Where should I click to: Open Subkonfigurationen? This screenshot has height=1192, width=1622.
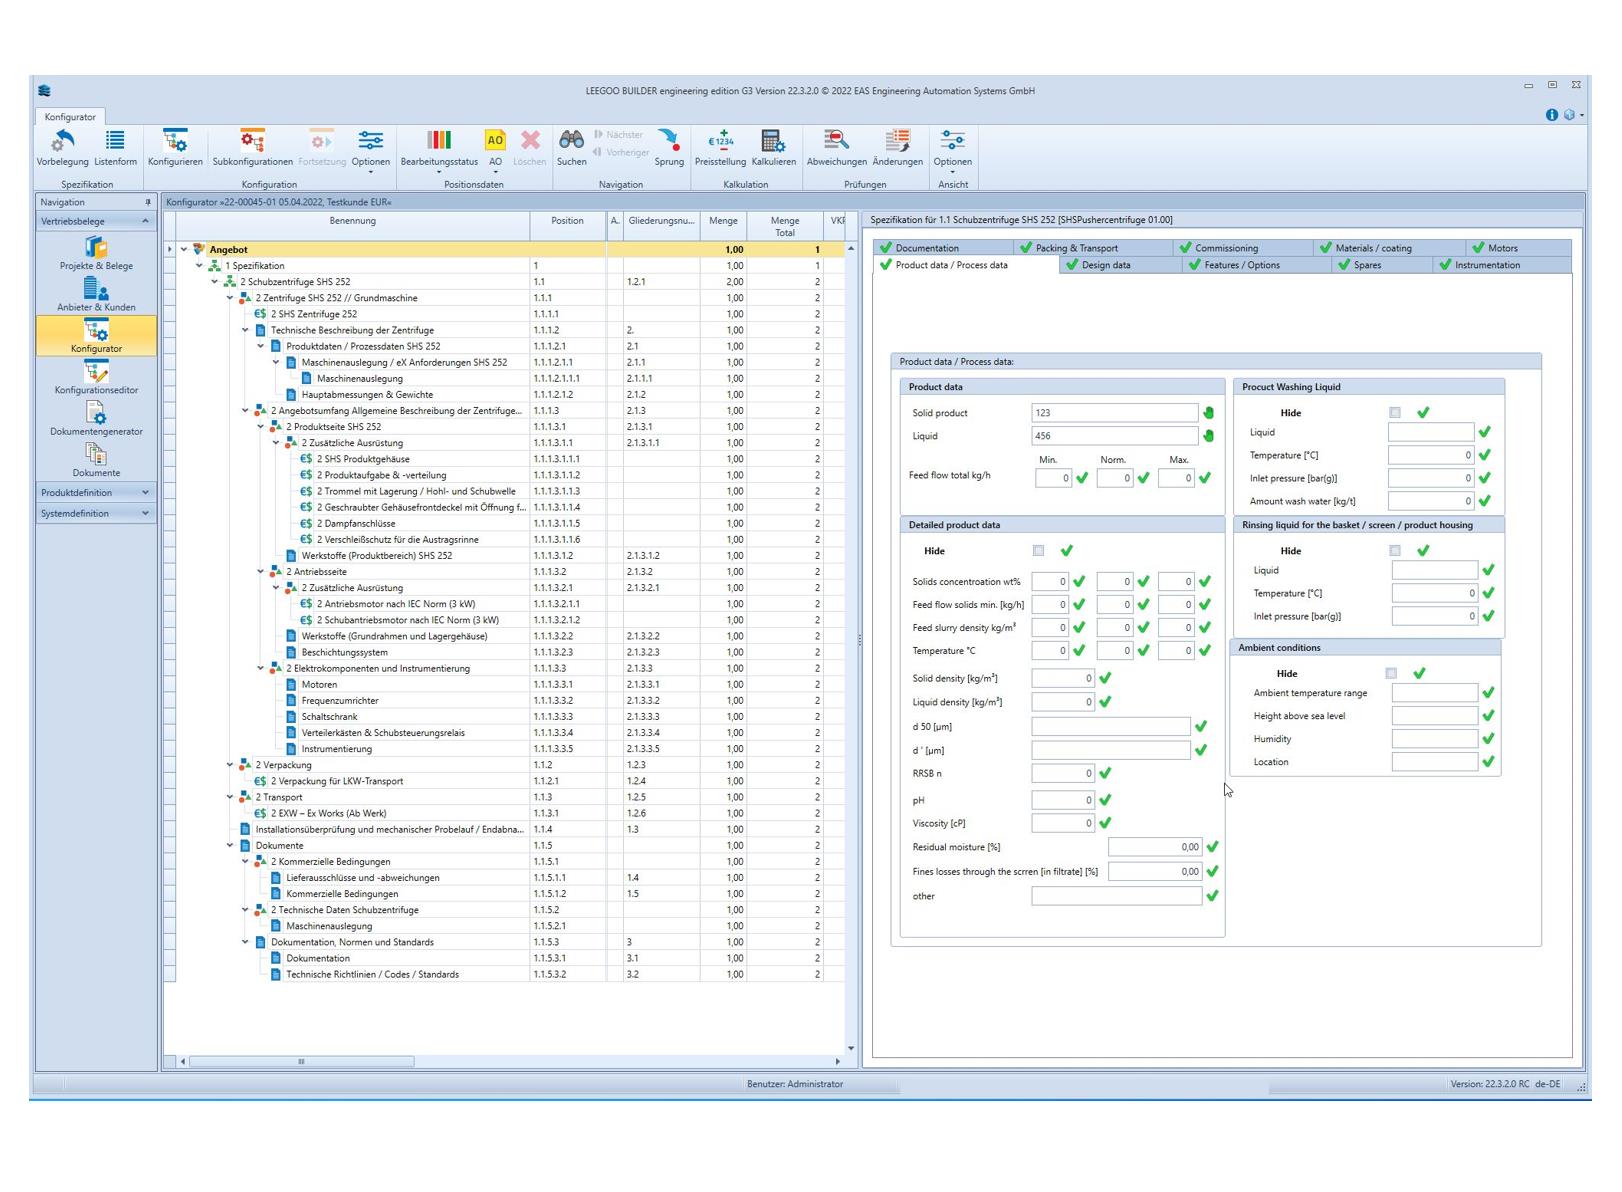[251, 148]
